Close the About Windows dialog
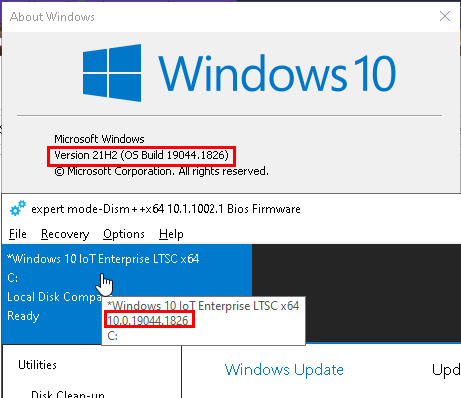Image resolution: width=461 pixels, height=398 pixels. (445, 16)
